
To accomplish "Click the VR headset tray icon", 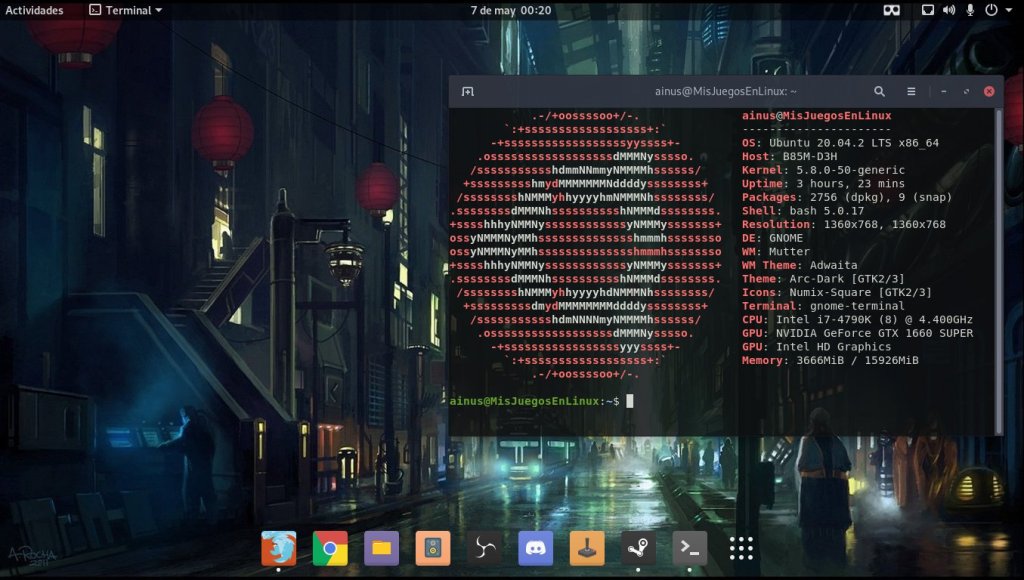I will pyautogui.click(x=890, y=10).
